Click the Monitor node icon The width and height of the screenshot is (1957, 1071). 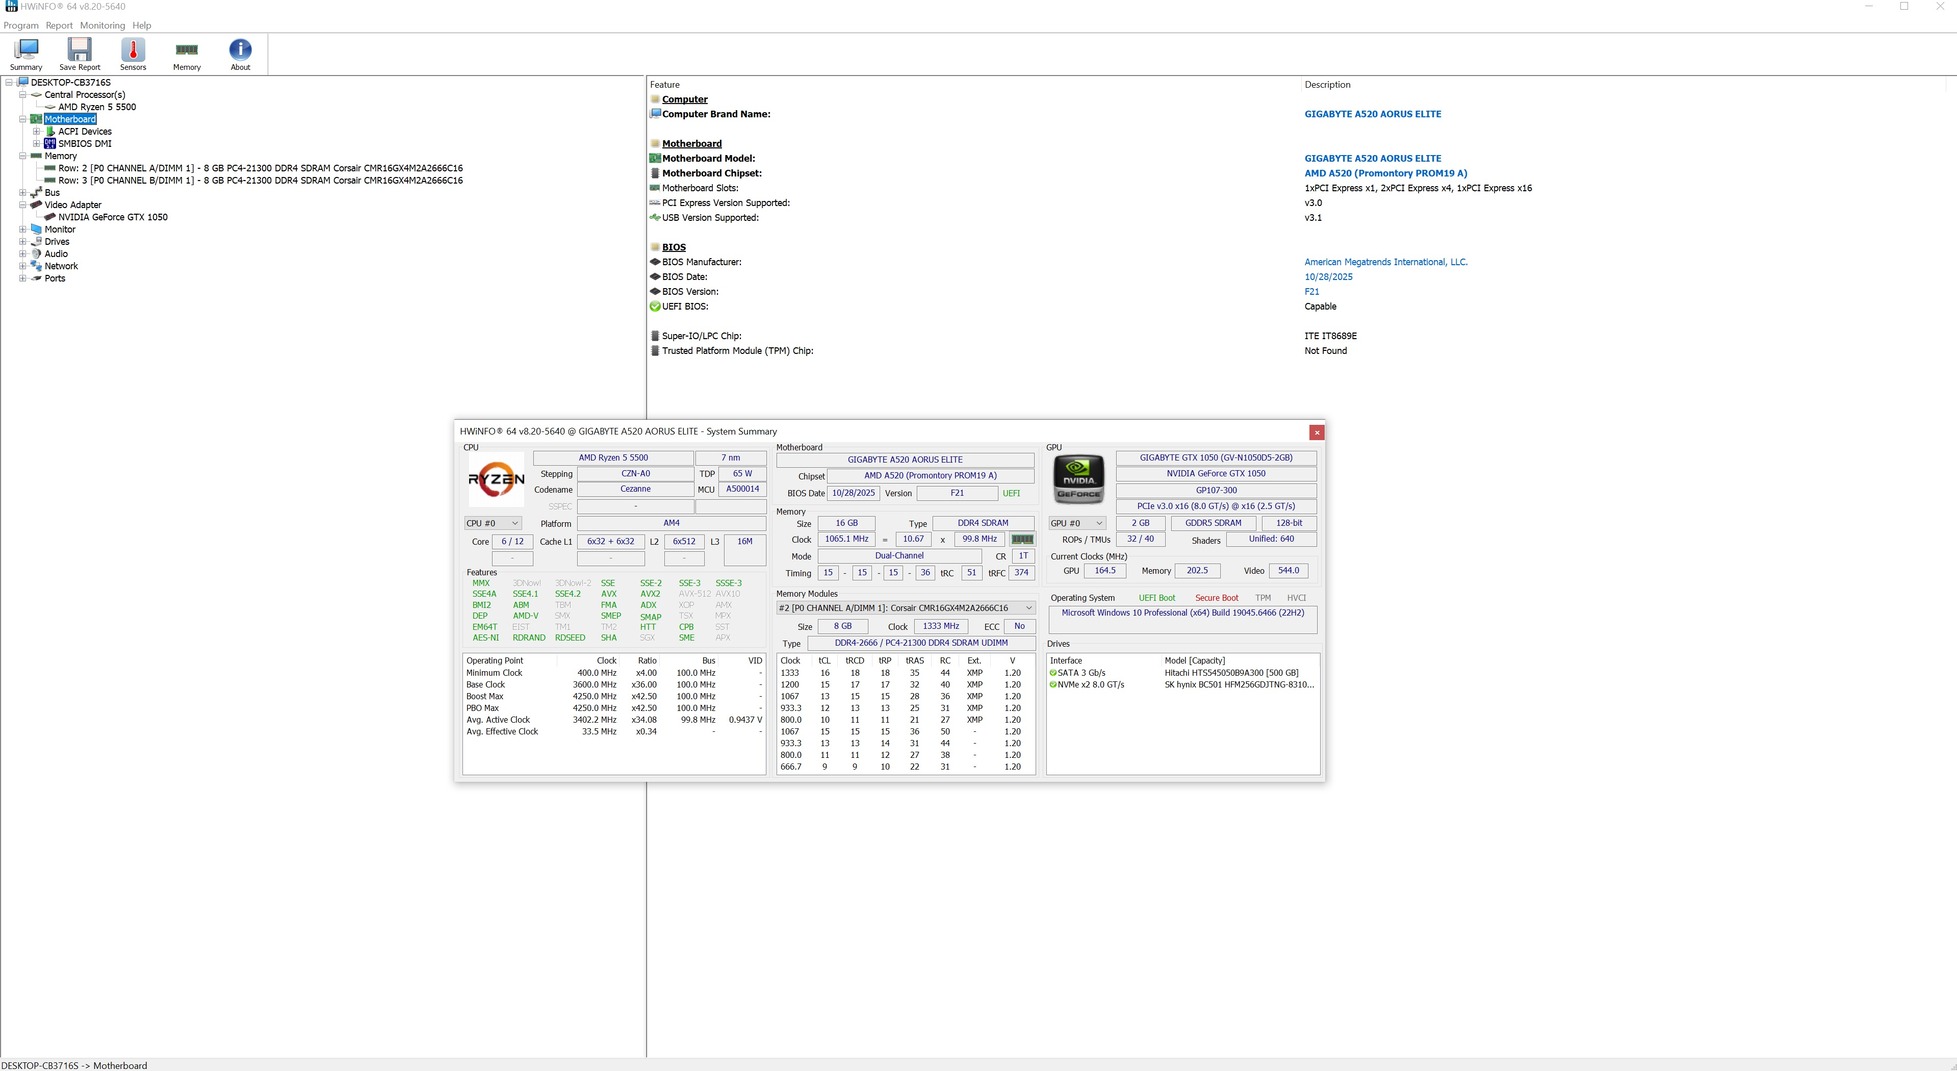click(x=37, y=230)
